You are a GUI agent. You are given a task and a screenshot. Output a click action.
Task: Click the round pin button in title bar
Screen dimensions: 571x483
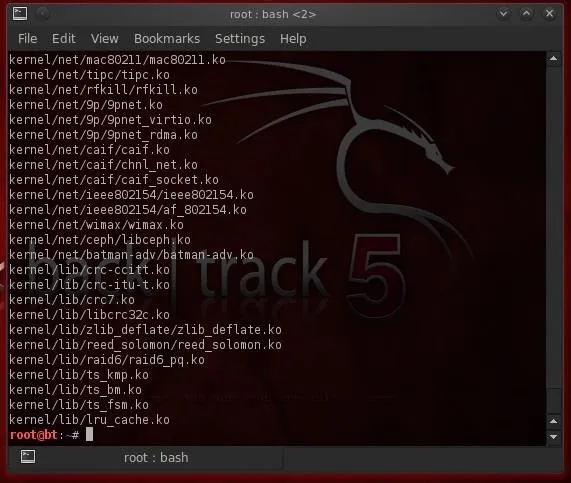coord(43,14)
